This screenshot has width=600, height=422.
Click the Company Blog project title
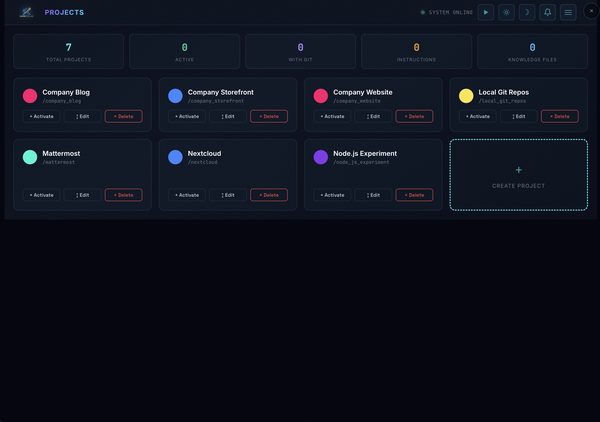tap(66, 92)
